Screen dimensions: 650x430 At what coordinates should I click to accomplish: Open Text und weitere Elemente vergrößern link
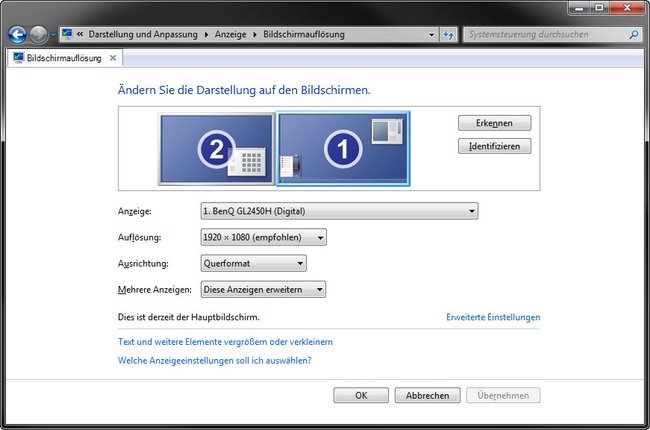(225, 342)
